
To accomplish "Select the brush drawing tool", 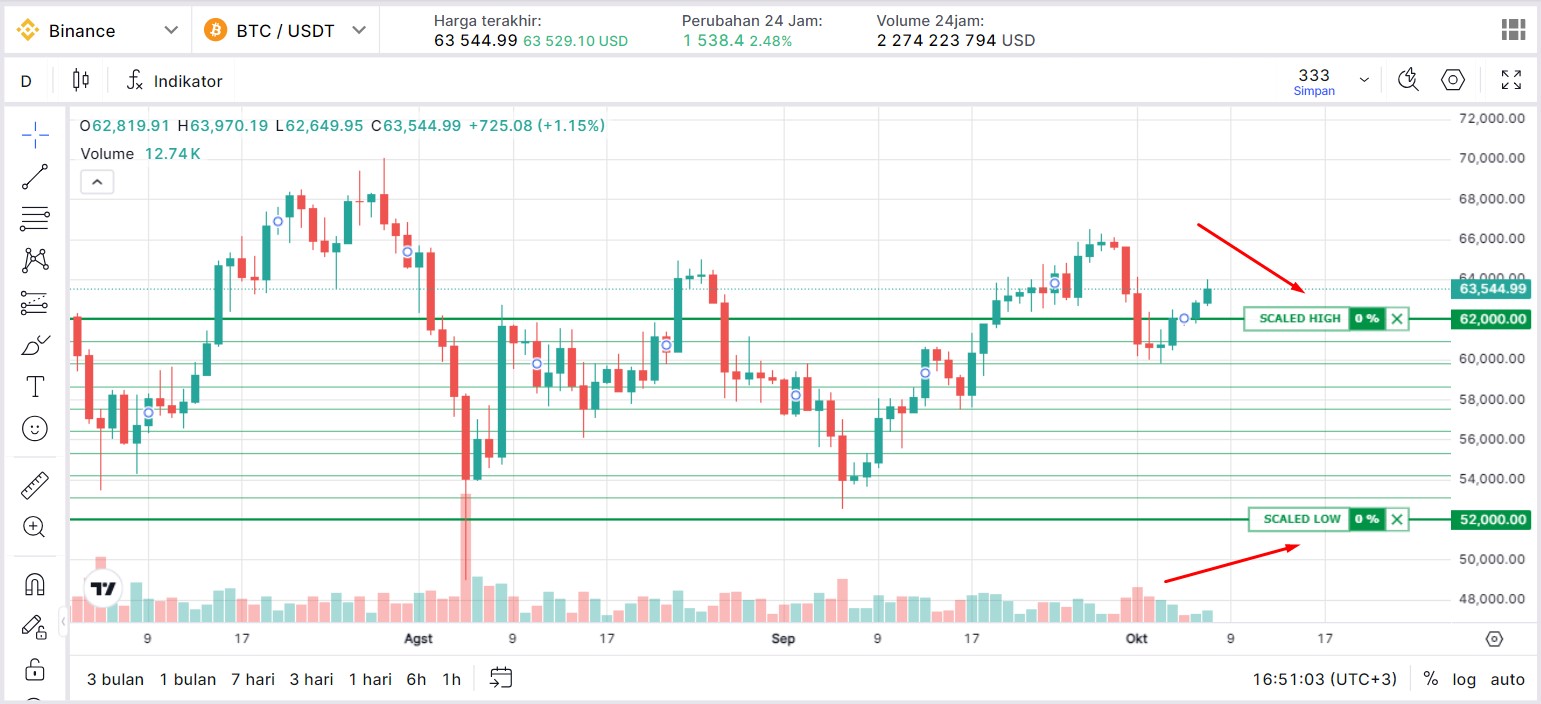I will point(35,345).
